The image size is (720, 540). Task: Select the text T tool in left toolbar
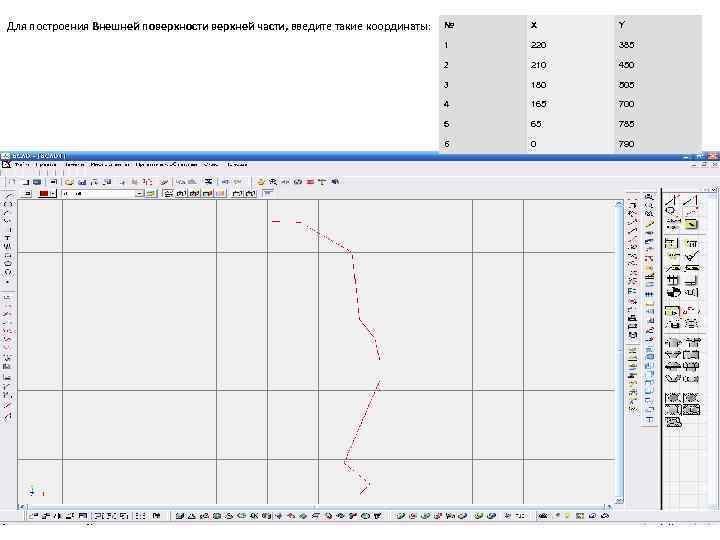(7, 237)
